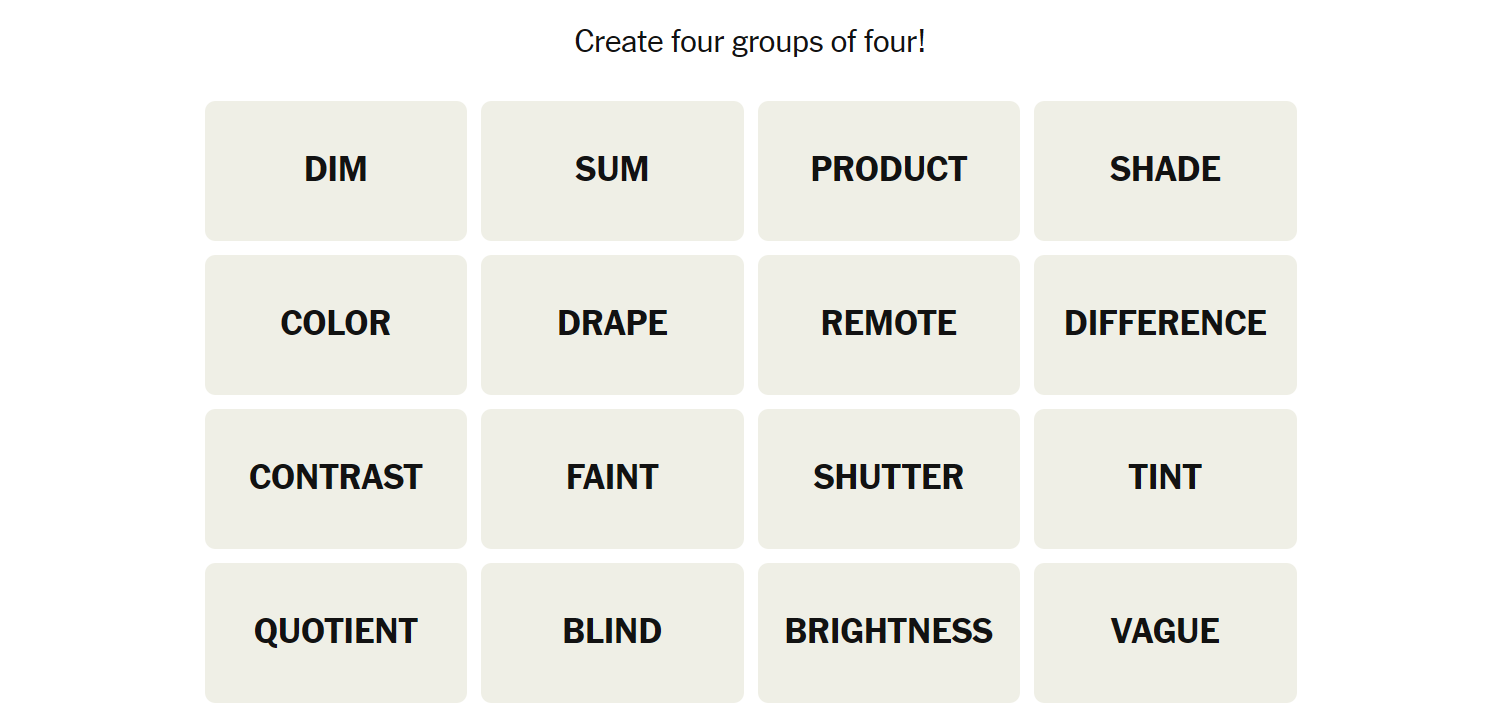
Task: Click the SHUTTER tile
Action: coord(889,478)
